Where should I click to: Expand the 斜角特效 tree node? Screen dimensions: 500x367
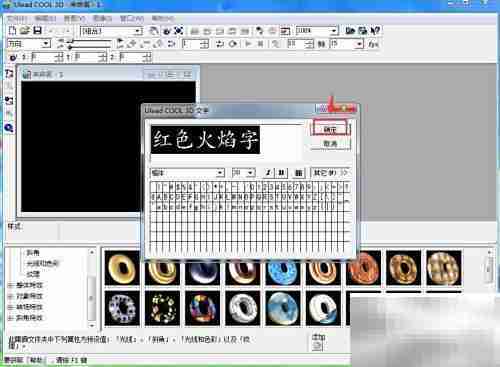tap(11, 318)
